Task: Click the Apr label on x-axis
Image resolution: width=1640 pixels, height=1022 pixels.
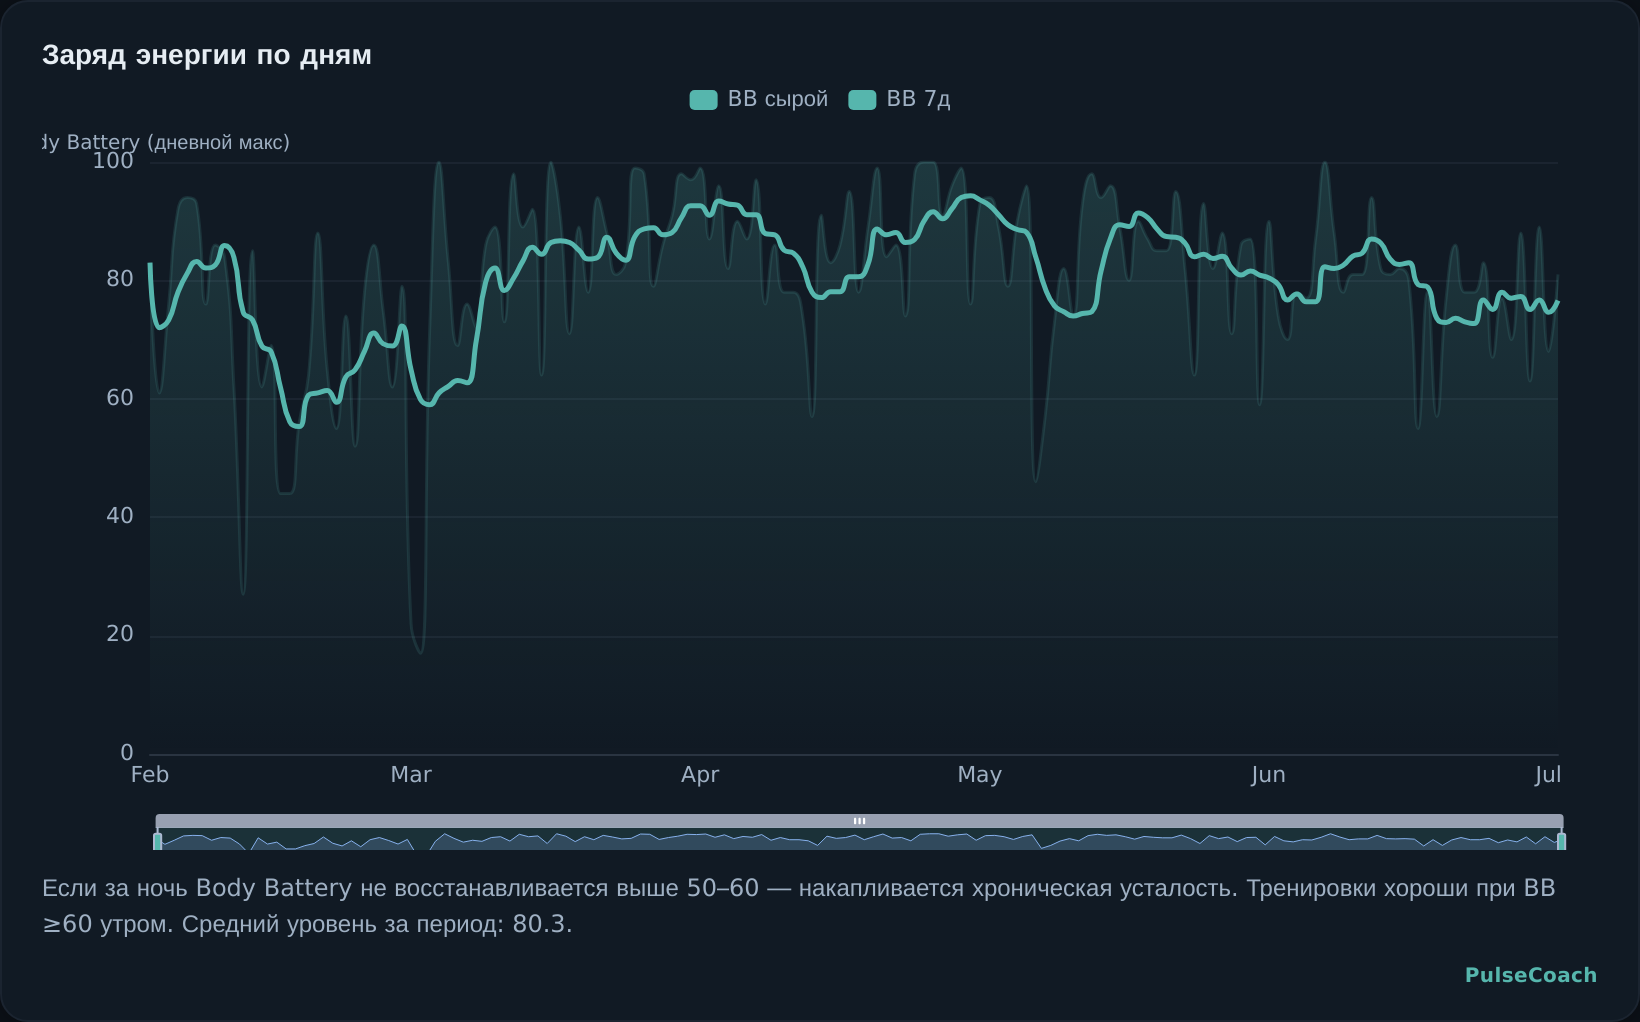Action: pos(700,775)
